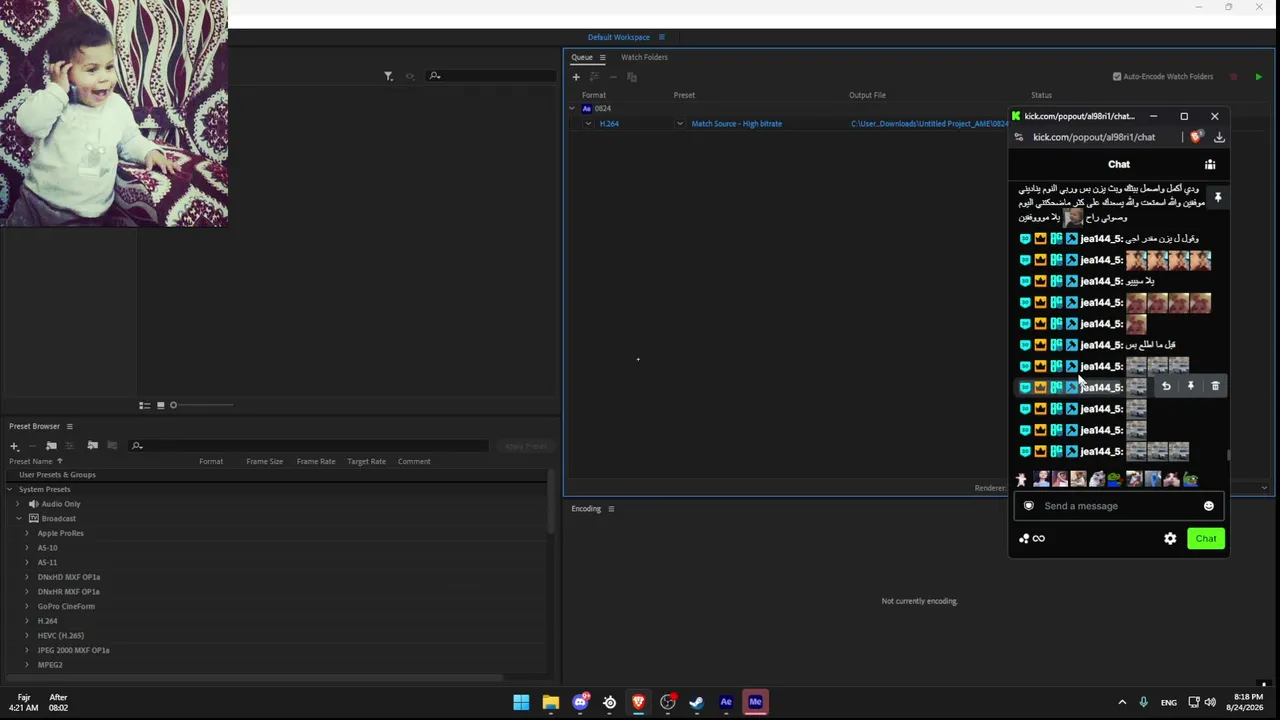Collapse the Broadcast preset group
Viewport: 1280px width, 720px height.
coord(19,519)
